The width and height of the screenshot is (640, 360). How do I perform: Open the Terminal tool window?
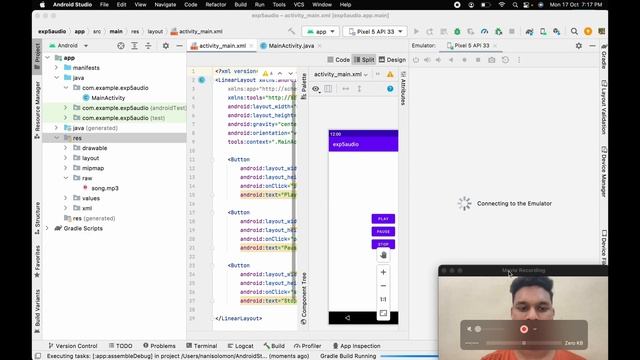(202, 346)
